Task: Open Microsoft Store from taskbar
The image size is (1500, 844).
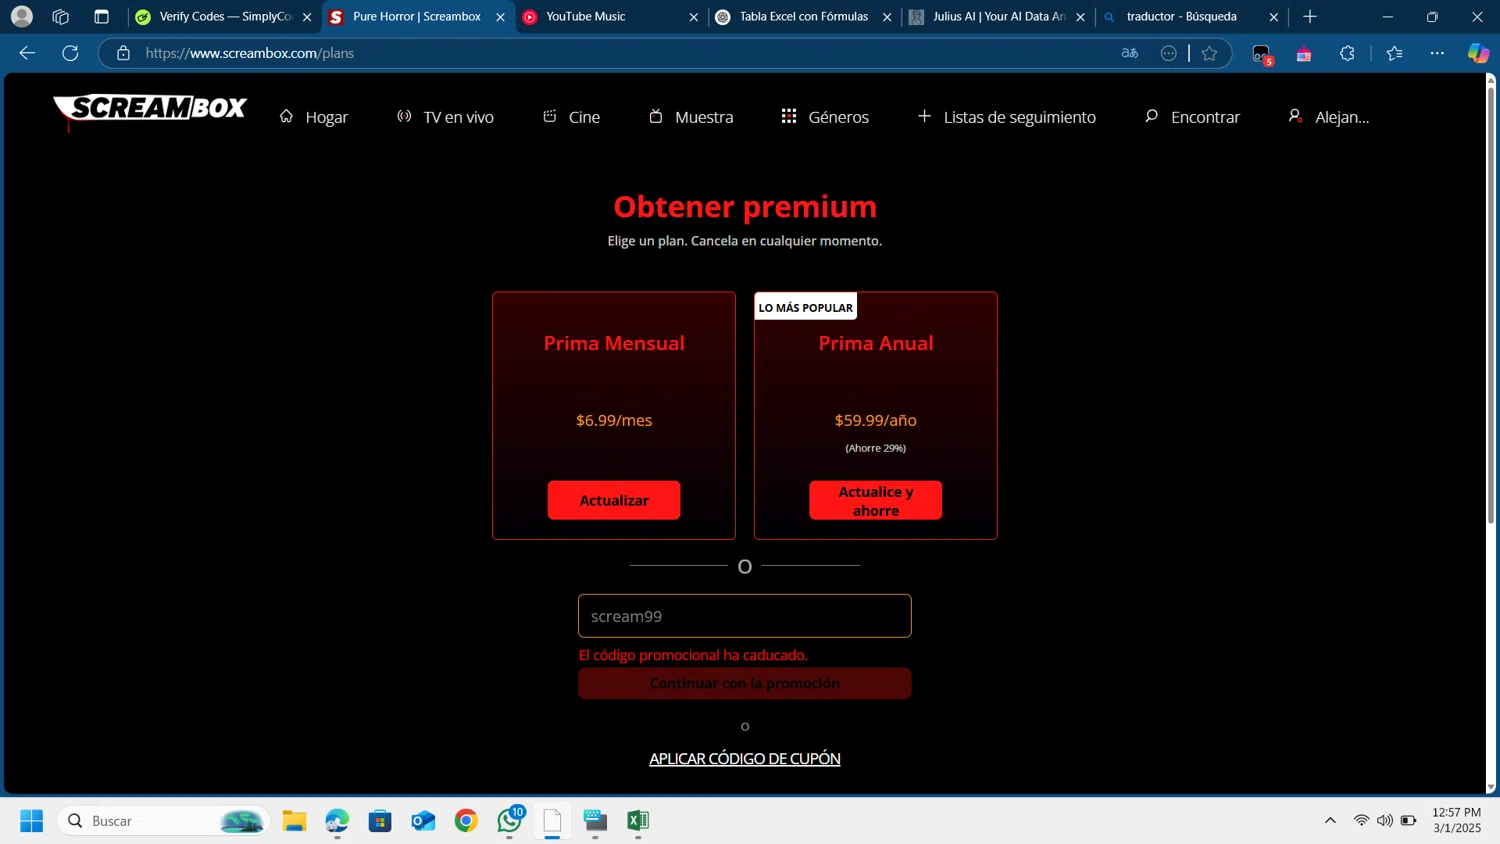Action: (x=380, y=821)
